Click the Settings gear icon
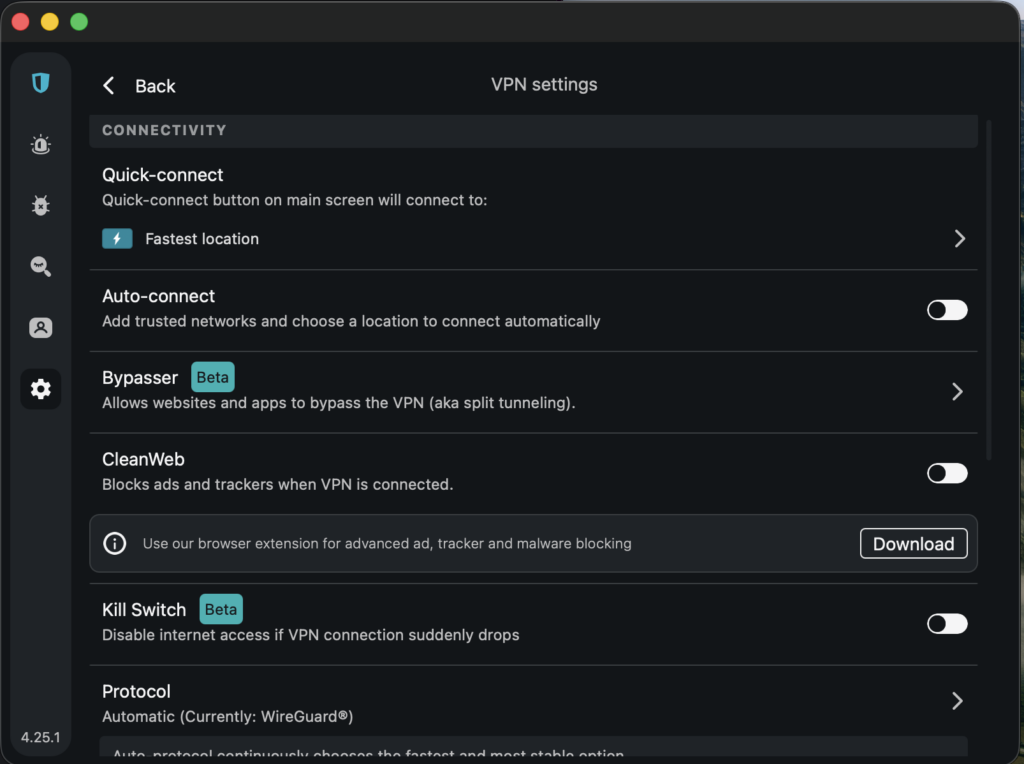1024x764 pixels. (x=40, y=389)
